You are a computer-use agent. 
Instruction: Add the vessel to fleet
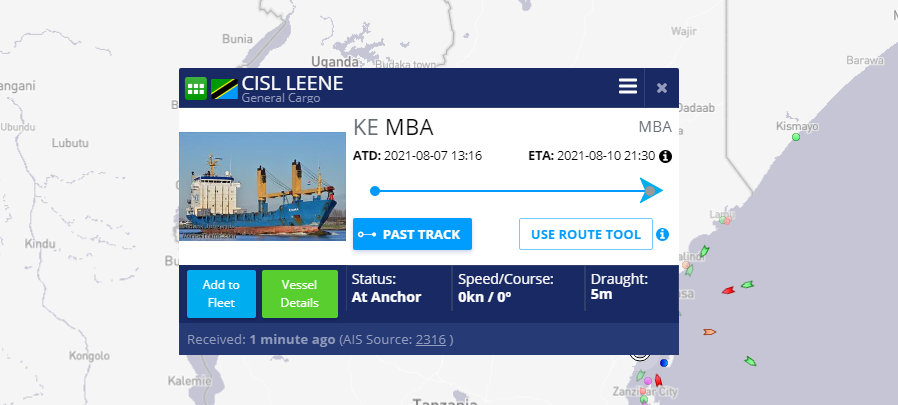pyautogui.click(x=221, y=293)
